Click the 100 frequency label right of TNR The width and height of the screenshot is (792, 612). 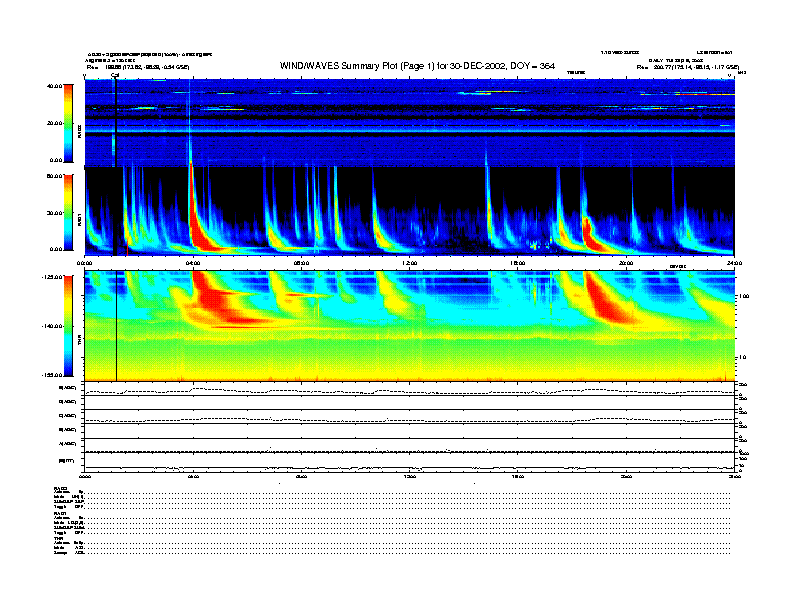click(744, 296)
